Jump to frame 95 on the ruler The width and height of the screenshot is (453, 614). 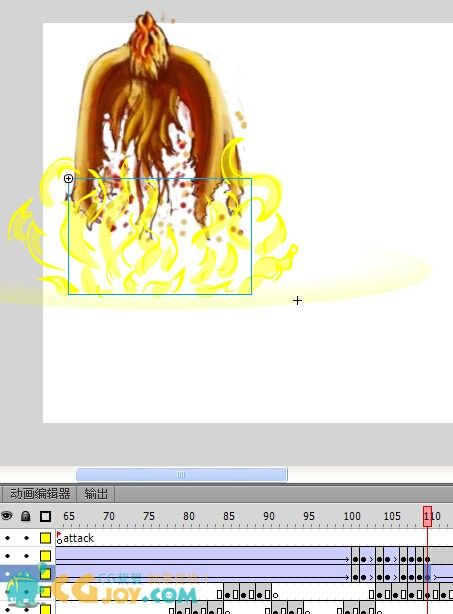309,516
